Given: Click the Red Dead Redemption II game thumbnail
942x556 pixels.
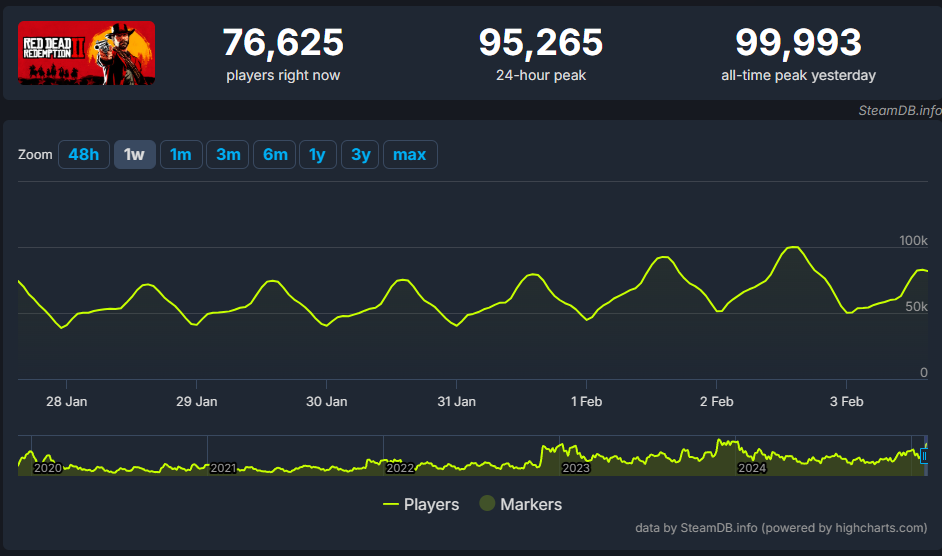Looking at the screenshot, I should (86, 52).
